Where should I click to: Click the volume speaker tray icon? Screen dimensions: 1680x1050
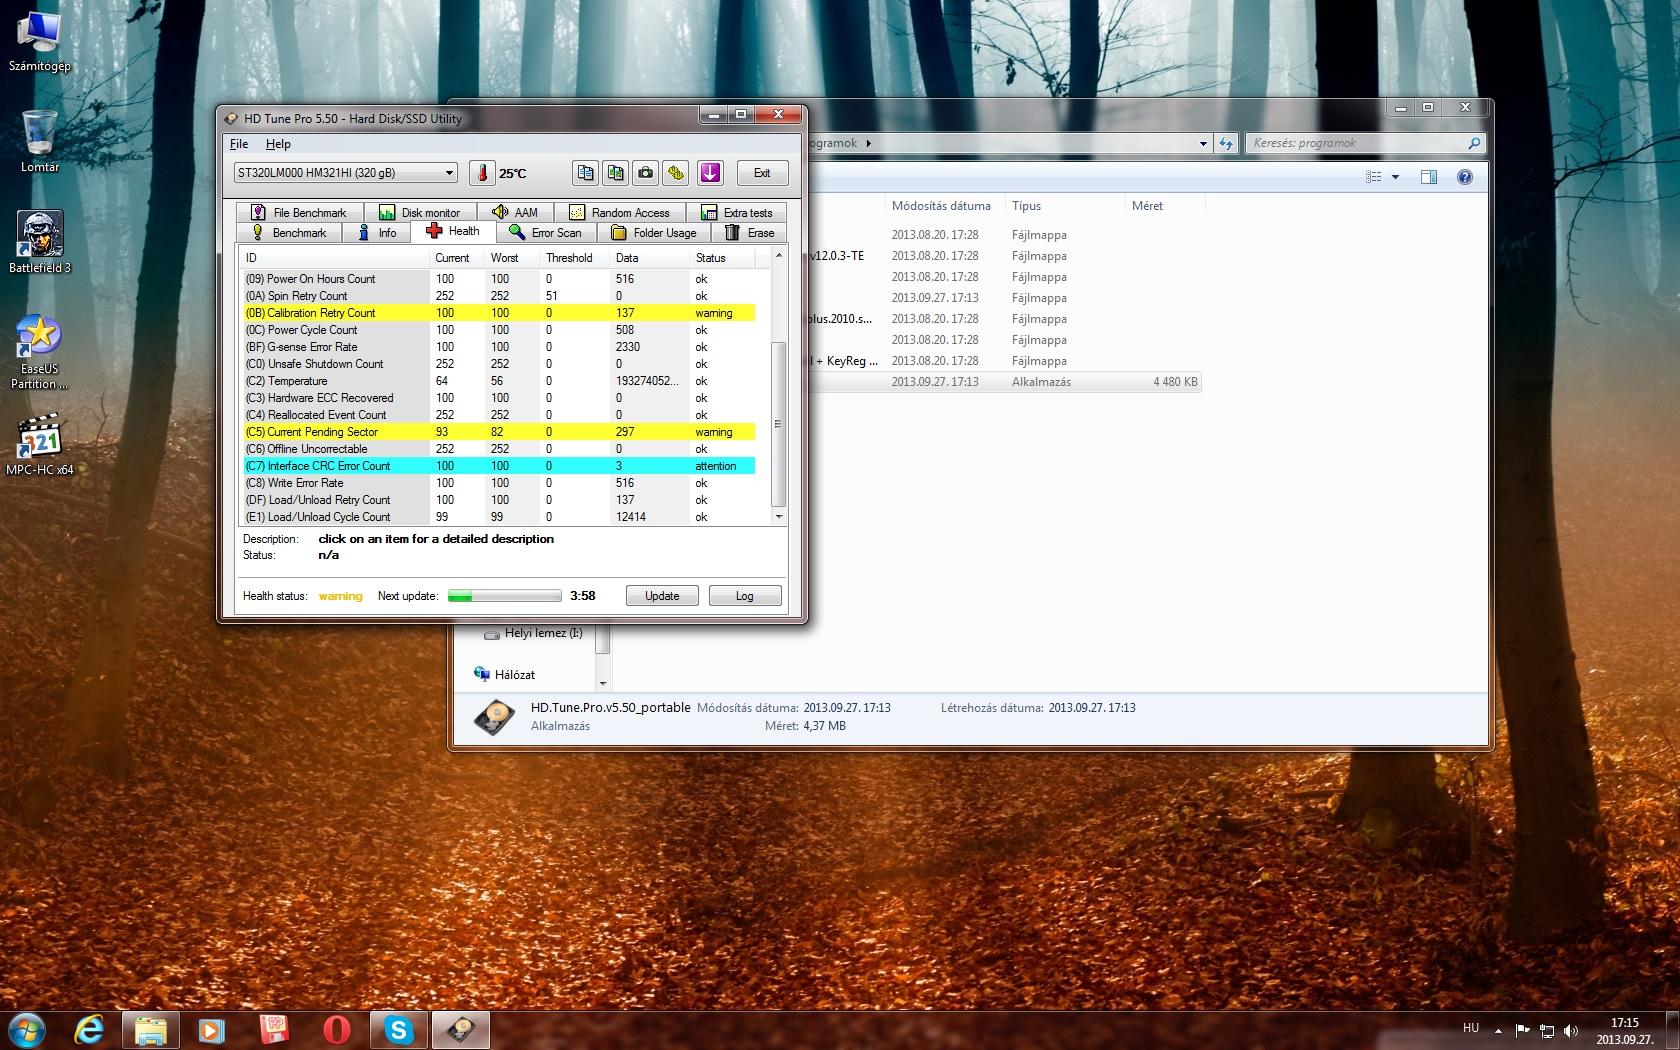click(x=1571, y=1030)
